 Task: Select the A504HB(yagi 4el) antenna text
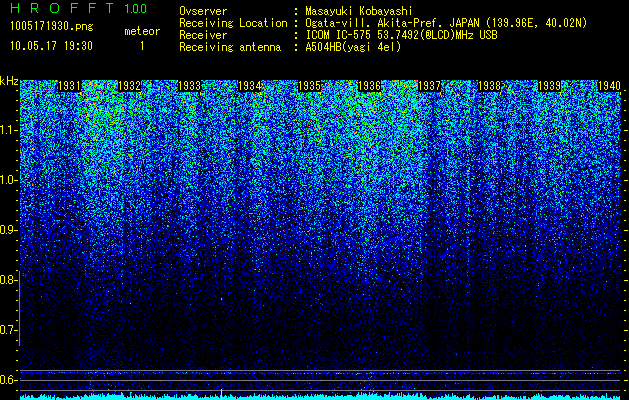click(353, 47)
